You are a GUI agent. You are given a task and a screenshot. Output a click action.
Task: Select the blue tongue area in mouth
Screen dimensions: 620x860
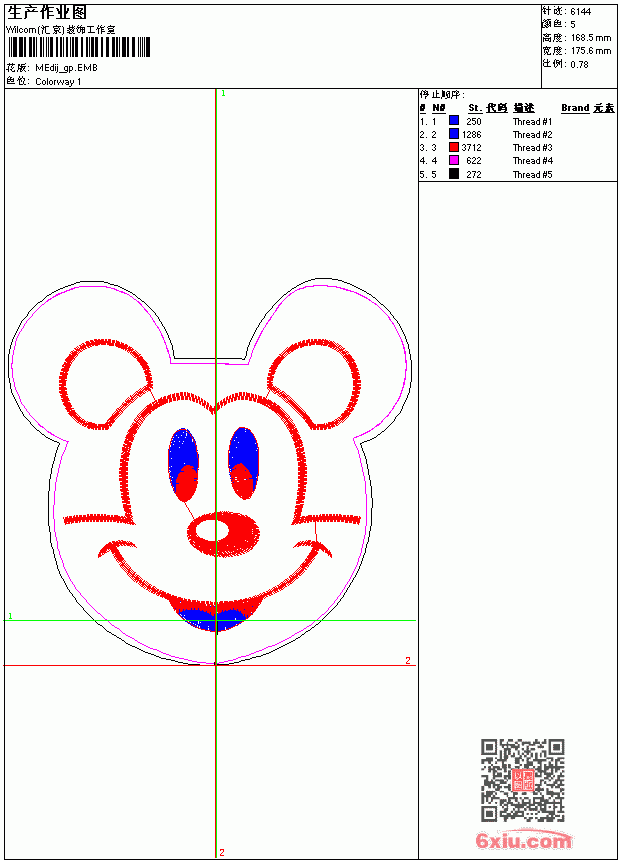(214, 618)
